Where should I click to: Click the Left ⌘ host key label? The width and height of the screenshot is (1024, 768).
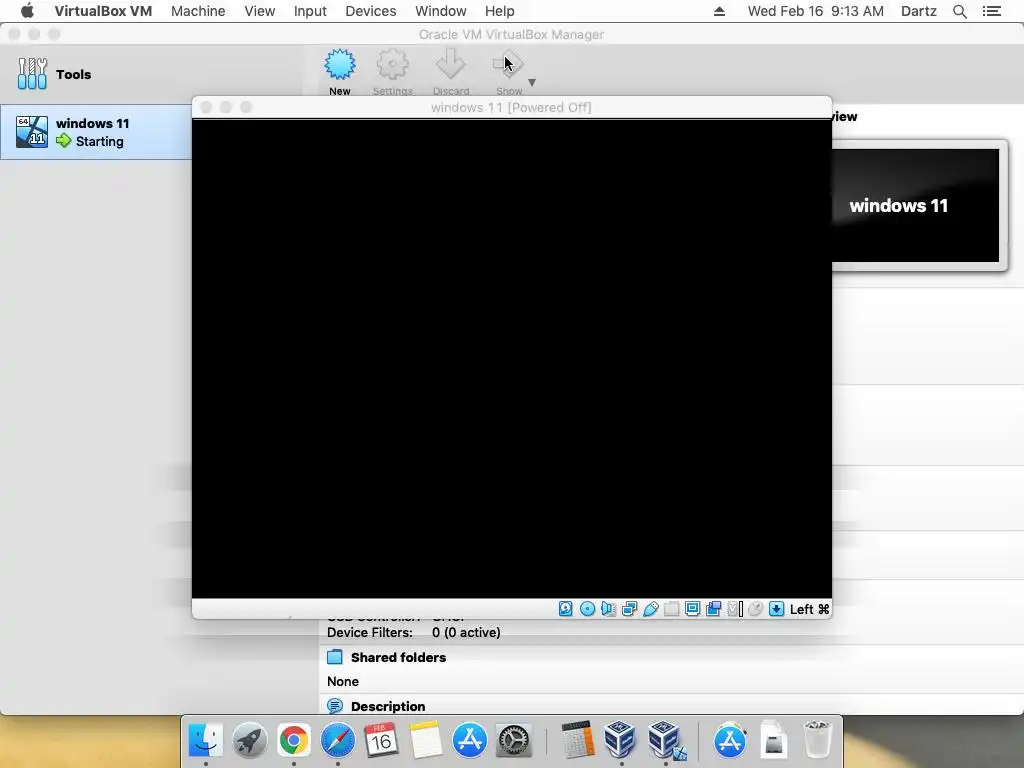coord(809,609)
